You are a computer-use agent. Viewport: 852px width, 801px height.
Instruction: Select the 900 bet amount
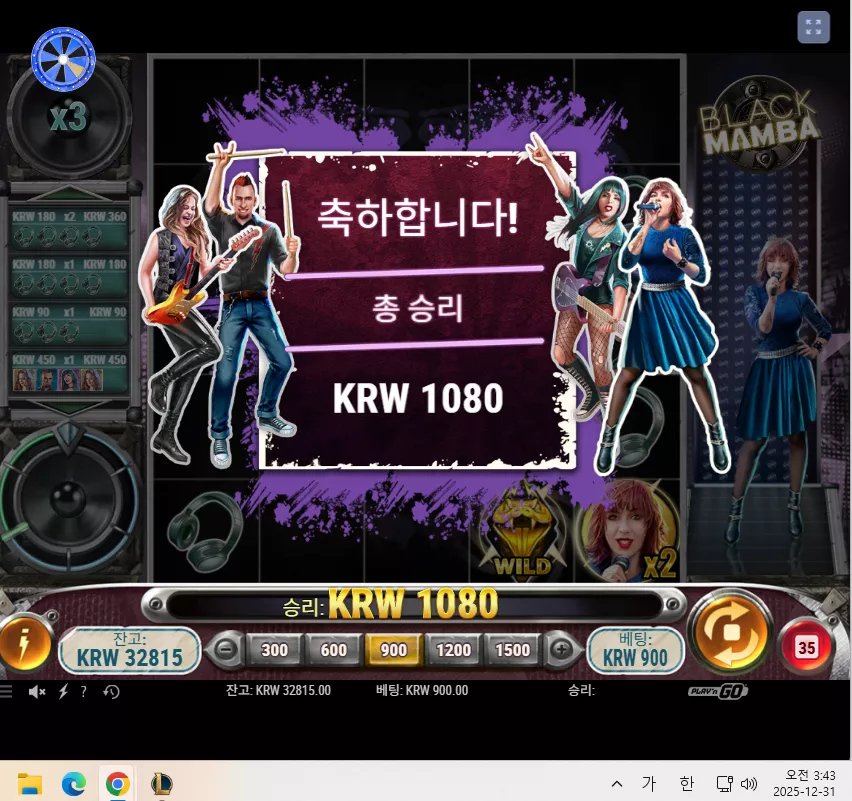click(393, 649)
